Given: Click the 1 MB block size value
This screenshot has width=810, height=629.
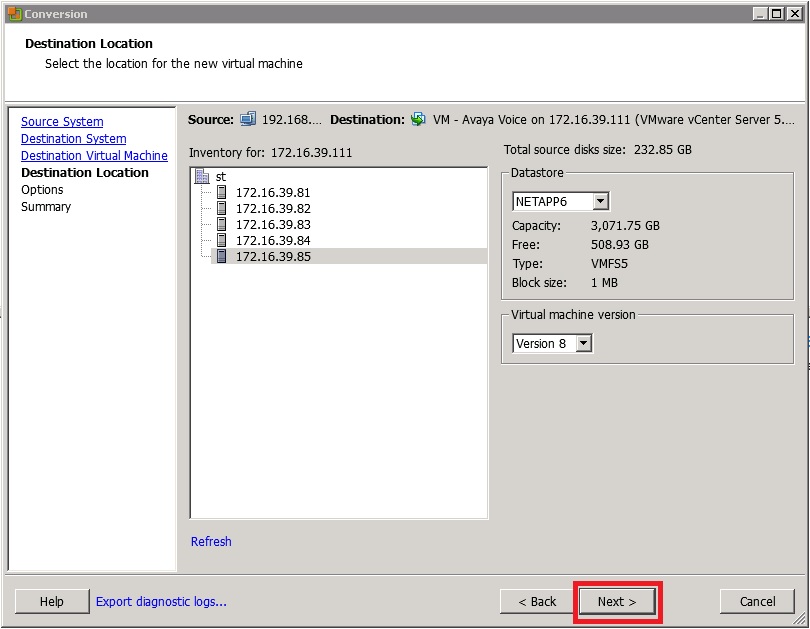Looking at the screenshot, I should click(x=604, y=283).
